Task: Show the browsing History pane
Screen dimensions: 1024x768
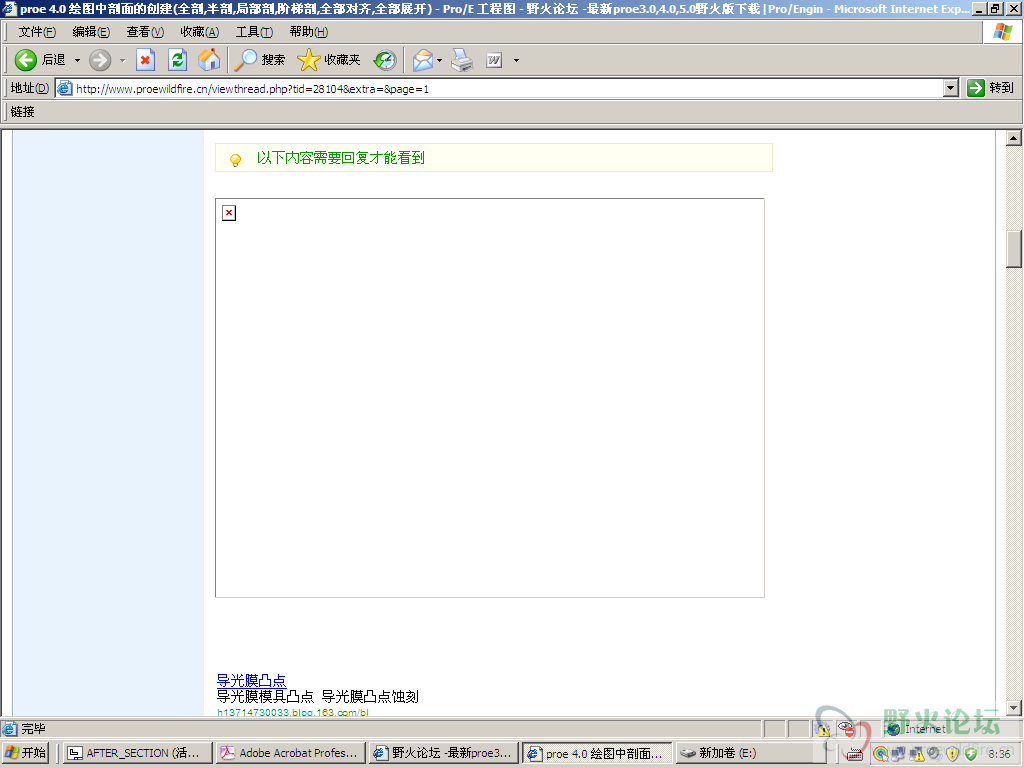Action: click(x=385, y=60)
